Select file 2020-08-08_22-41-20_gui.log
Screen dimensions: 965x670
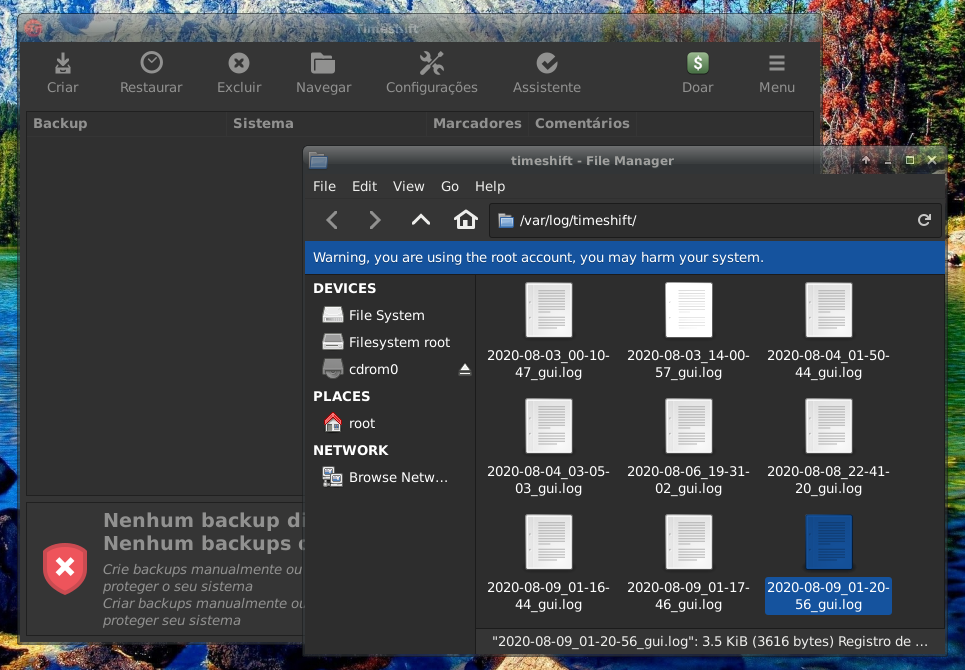point(828,447)
